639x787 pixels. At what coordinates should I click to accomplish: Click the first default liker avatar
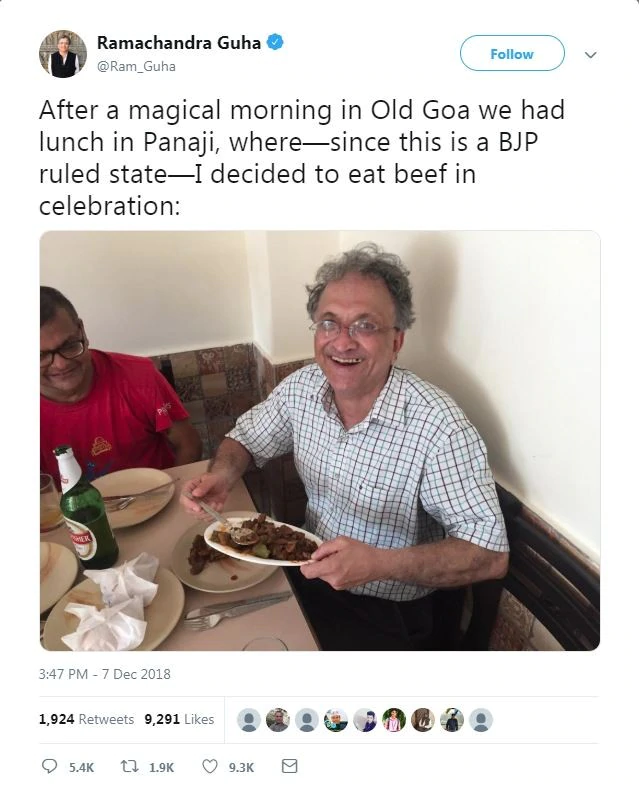coord(250,719)
